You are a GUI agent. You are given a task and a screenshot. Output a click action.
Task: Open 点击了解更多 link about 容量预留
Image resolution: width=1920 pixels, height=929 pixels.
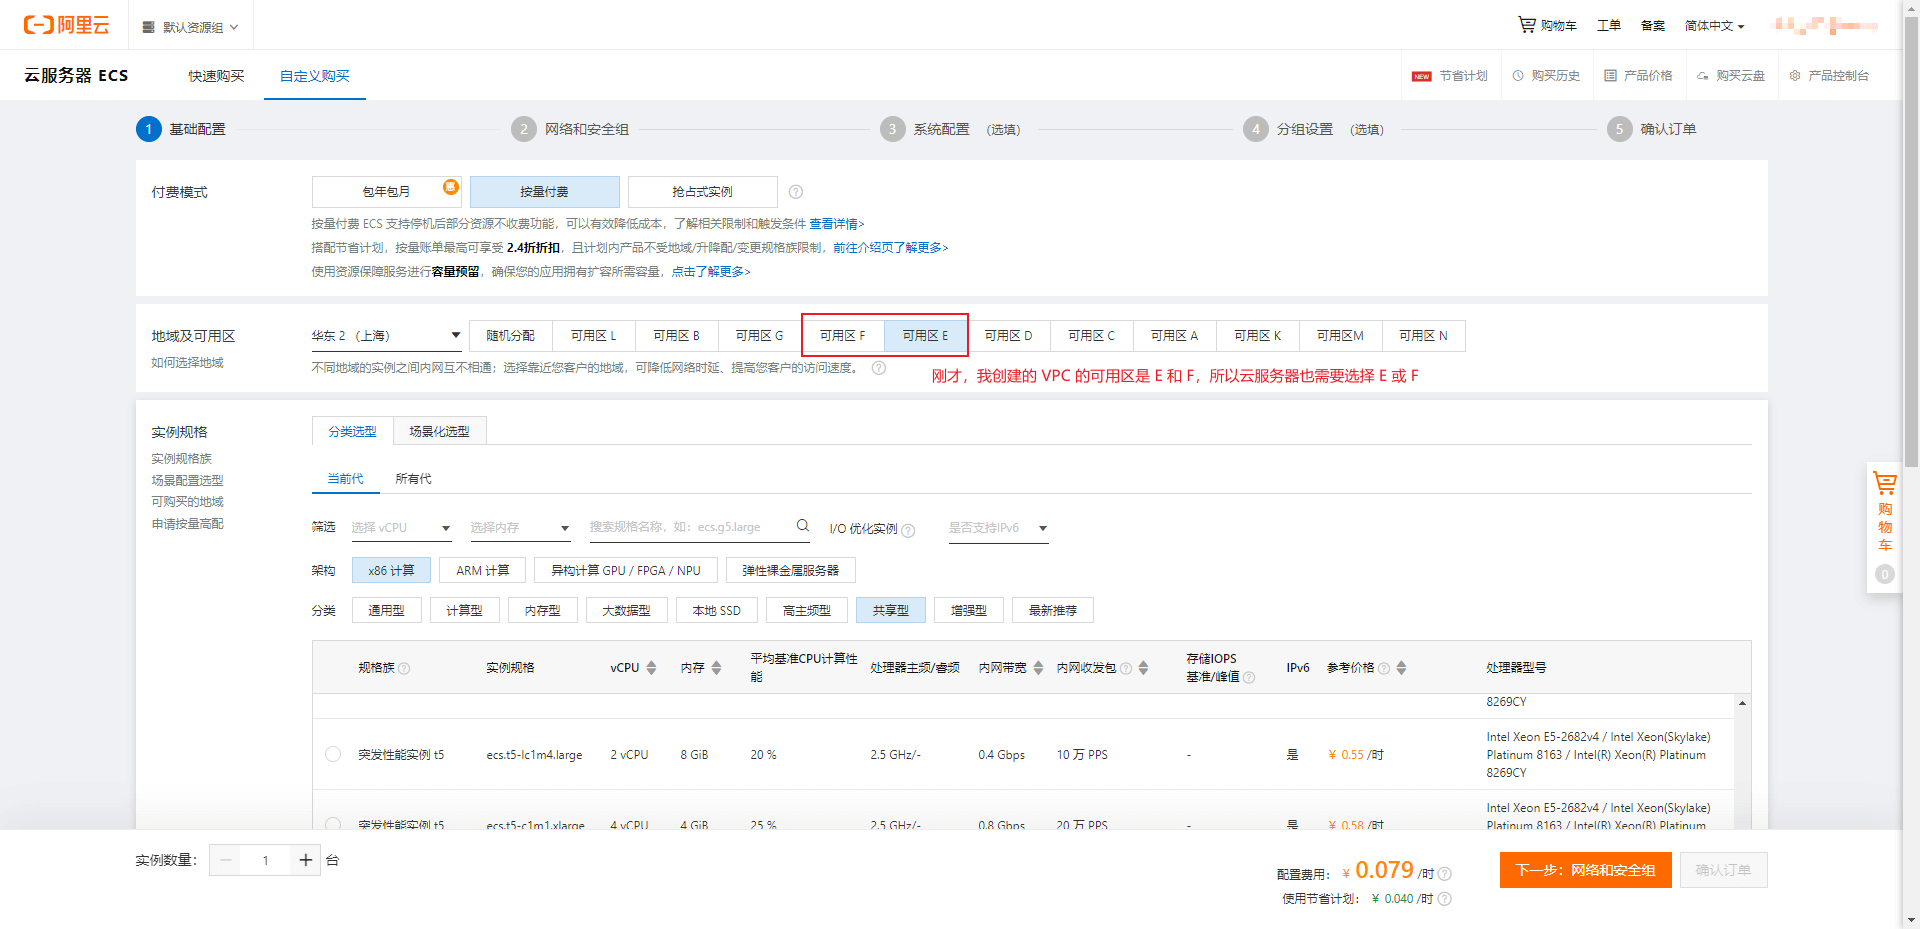point(710,272)
